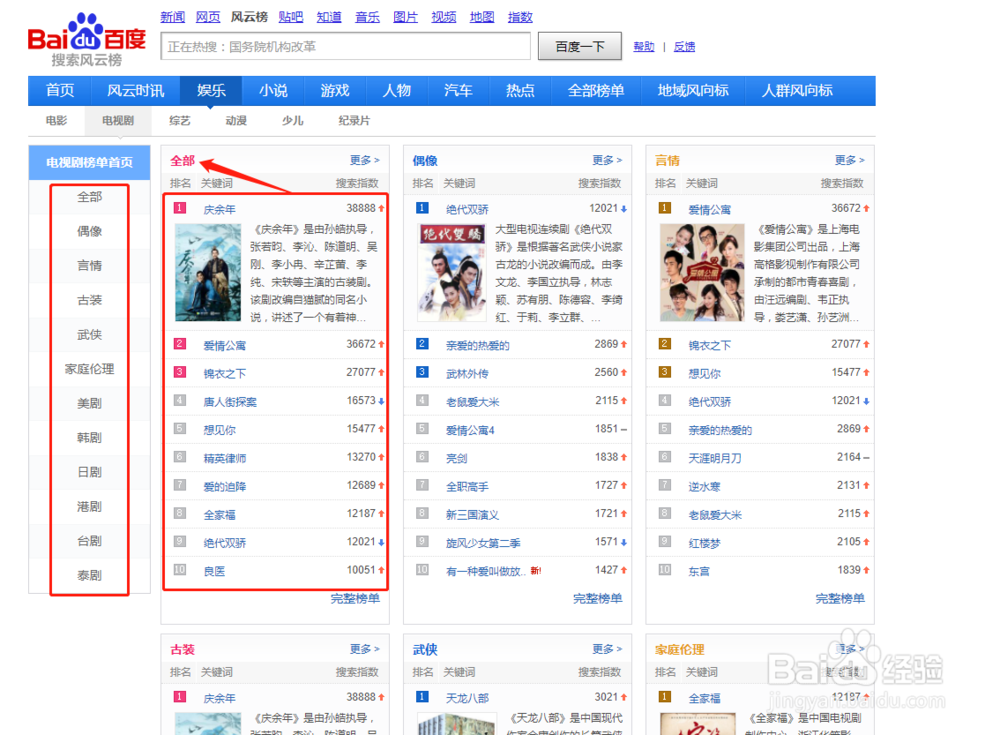Open 旋风少女第二季 in the 偶像 list
Screen dimensions: 1000x735
(483, 544)
